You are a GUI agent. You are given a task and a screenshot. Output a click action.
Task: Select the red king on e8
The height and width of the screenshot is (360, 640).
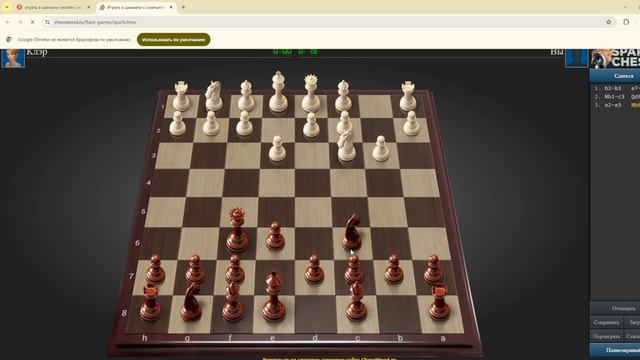tap(273, 297)
